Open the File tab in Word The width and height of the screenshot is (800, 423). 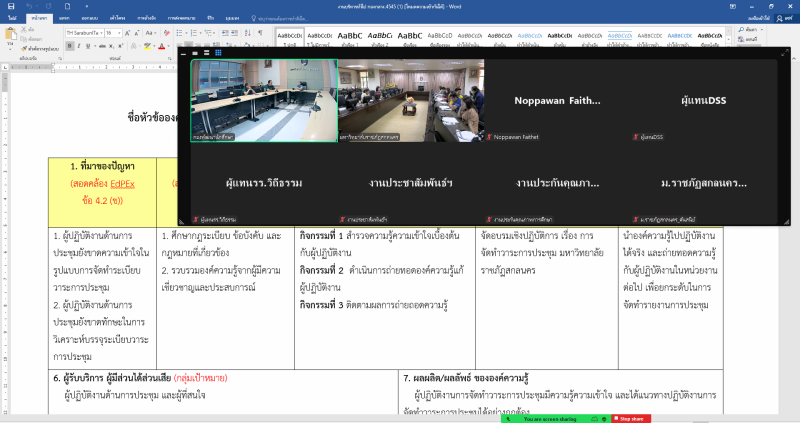pyautogui.click(x=12, y=18)
